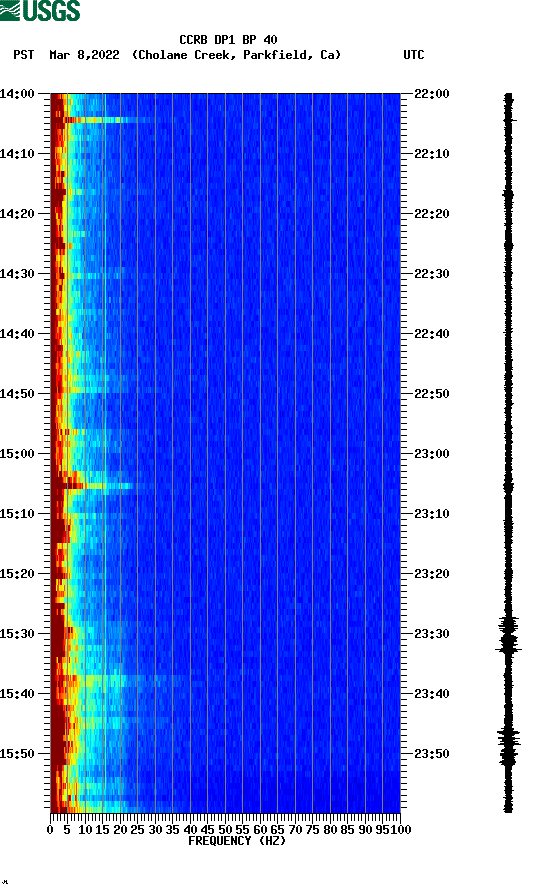Click the '23:50' UTC time label
This screenshot has width=552, height=893.
[x=431, y=753]
